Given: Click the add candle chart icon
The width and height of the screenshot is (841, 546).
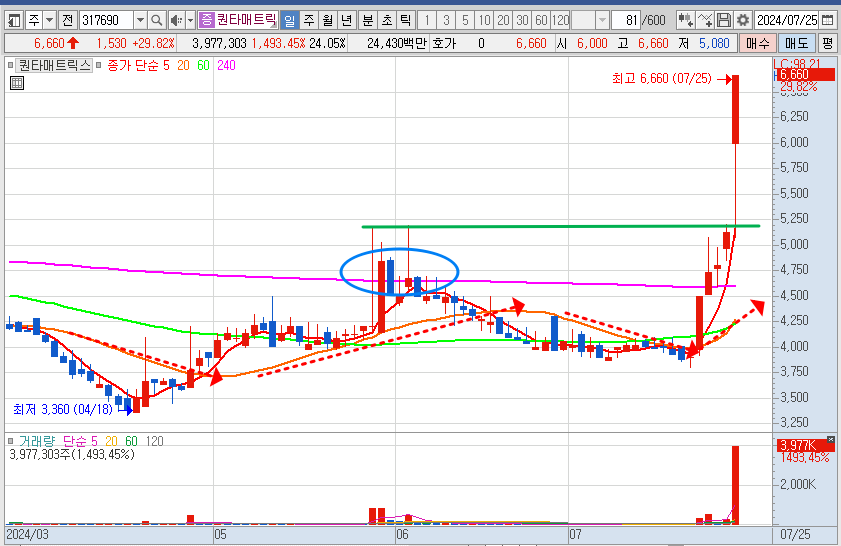Looking at the screenshot, I should [x=685, y=20].
